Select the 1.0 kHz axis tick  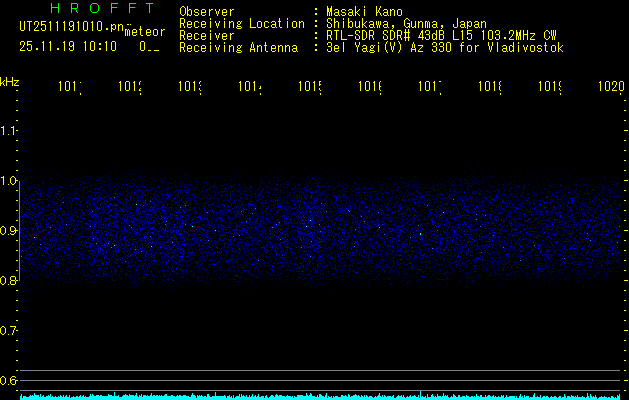coord(9,181)
